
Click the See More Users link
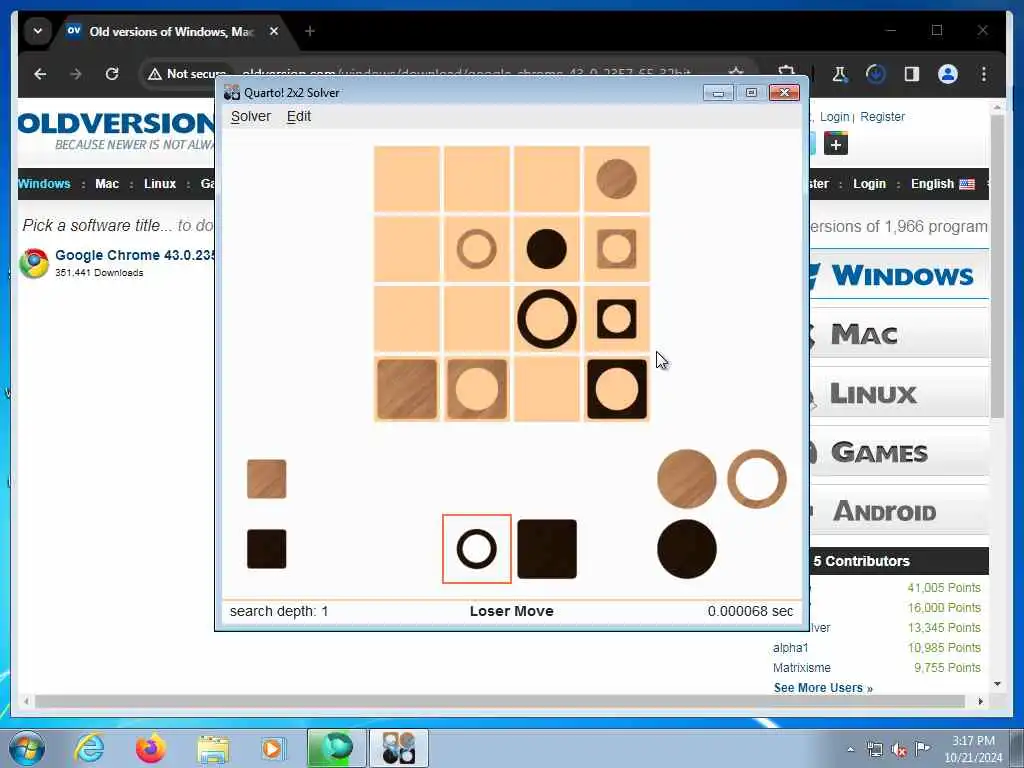pos(823,688)
